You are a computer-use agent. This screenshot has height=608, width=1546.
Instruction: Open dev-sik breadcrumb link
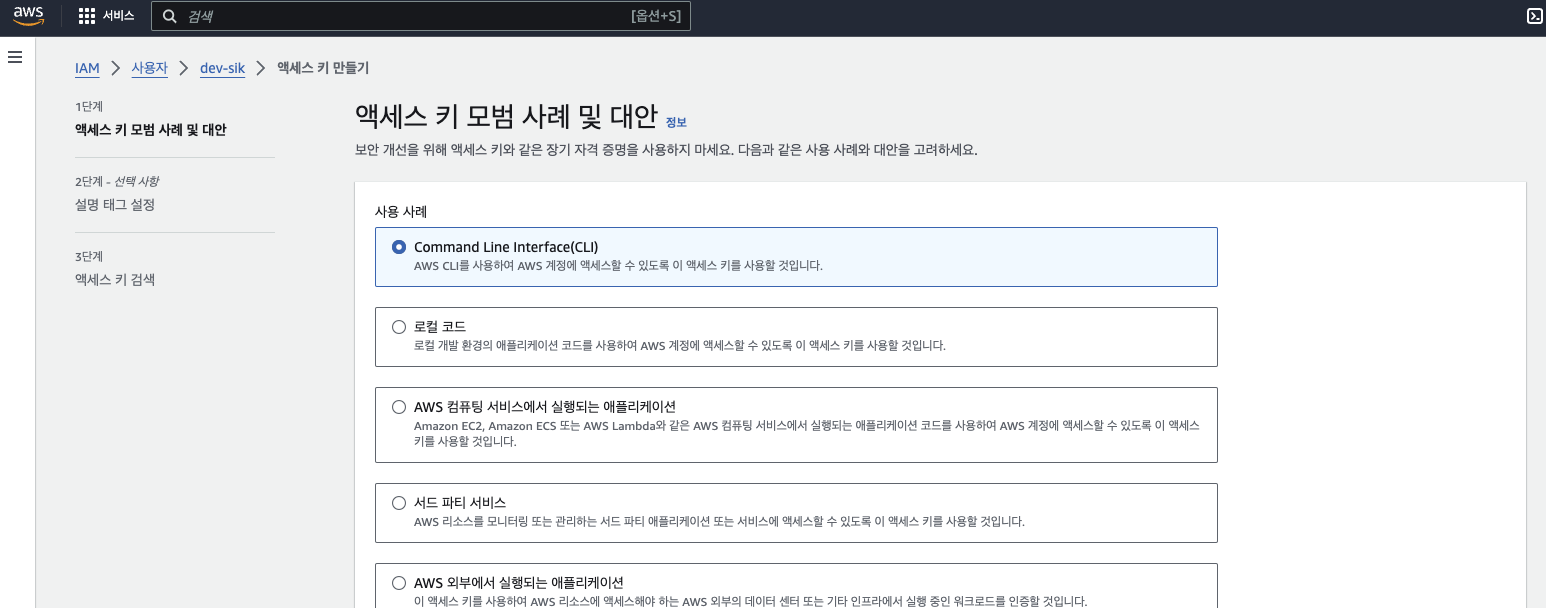pyautogui.click(x=222, y=68)
